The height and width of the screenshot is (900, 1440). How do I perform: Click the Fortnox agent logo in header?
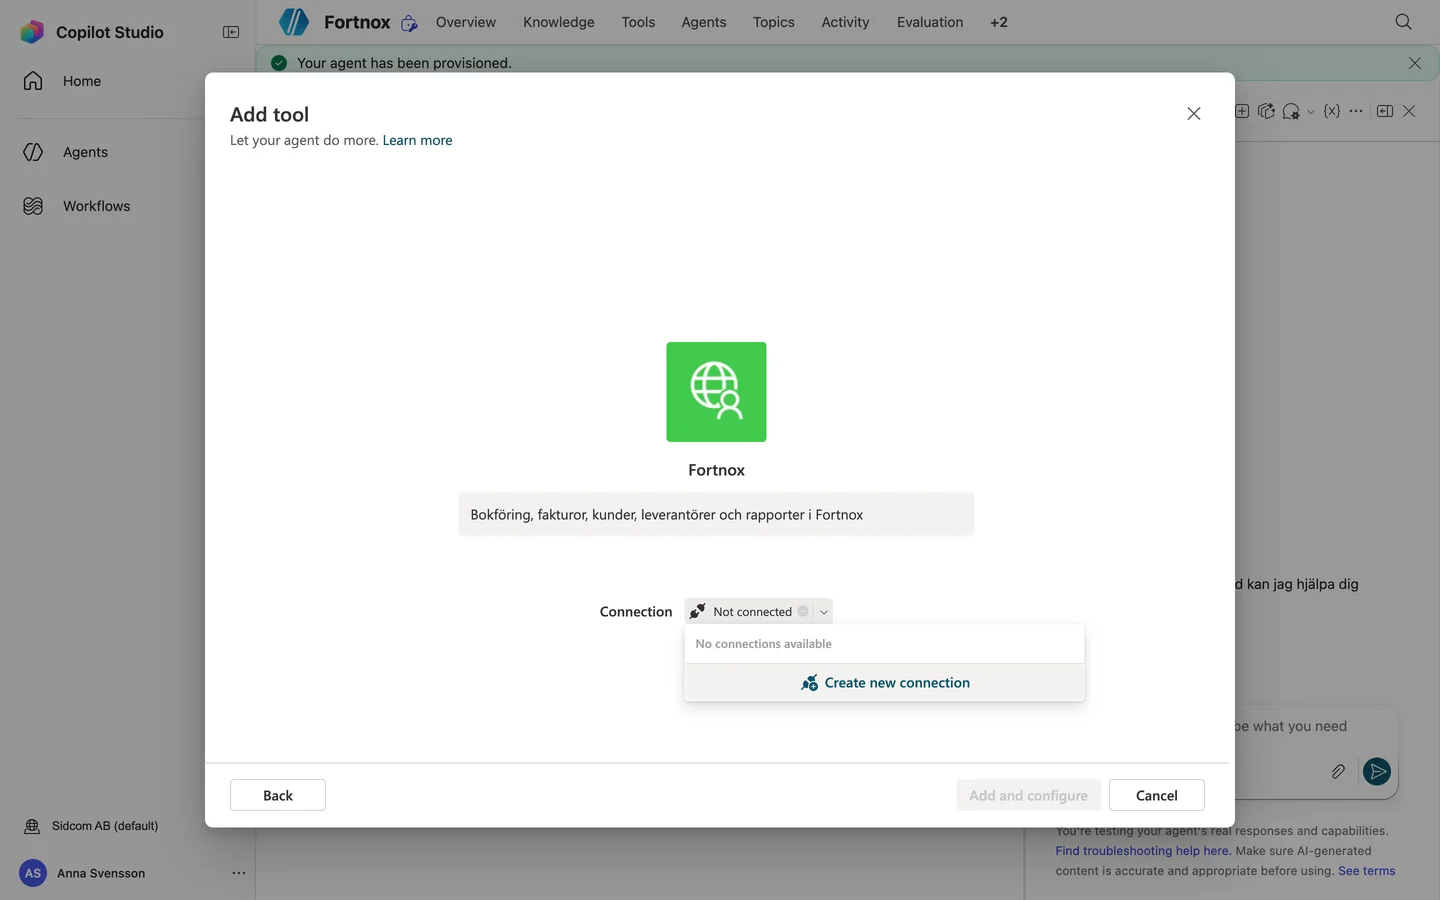(294, 22)
